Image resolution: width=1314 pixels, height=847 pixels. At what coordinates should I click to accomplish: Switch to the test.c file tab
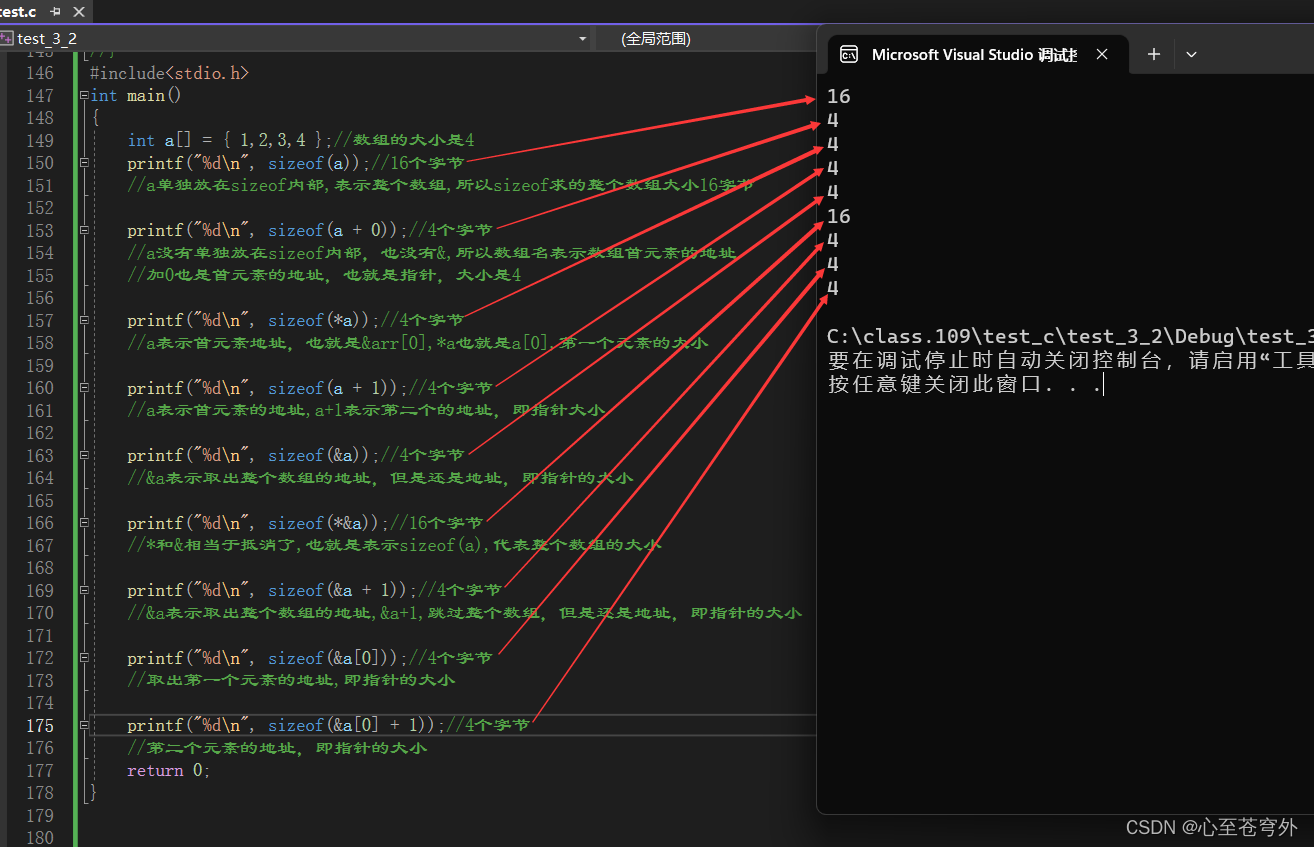point(18,12)
